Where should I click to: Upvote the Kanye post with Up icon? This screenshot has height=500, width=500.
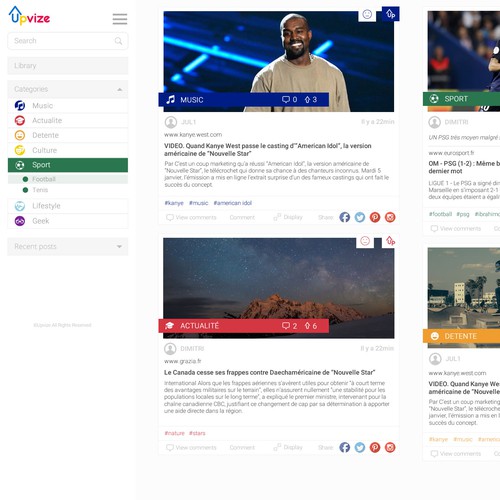click(390, 14)
